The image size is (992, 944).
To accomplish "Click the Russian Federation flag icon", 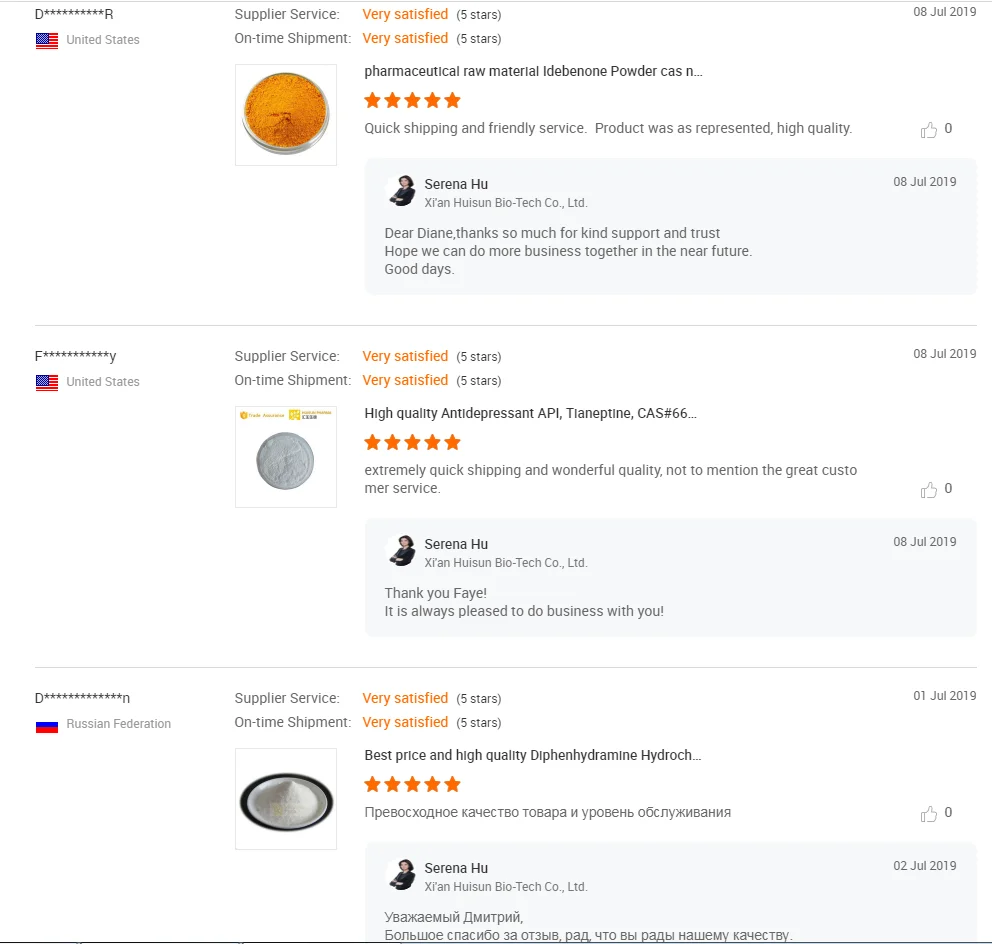I will 47,725.
